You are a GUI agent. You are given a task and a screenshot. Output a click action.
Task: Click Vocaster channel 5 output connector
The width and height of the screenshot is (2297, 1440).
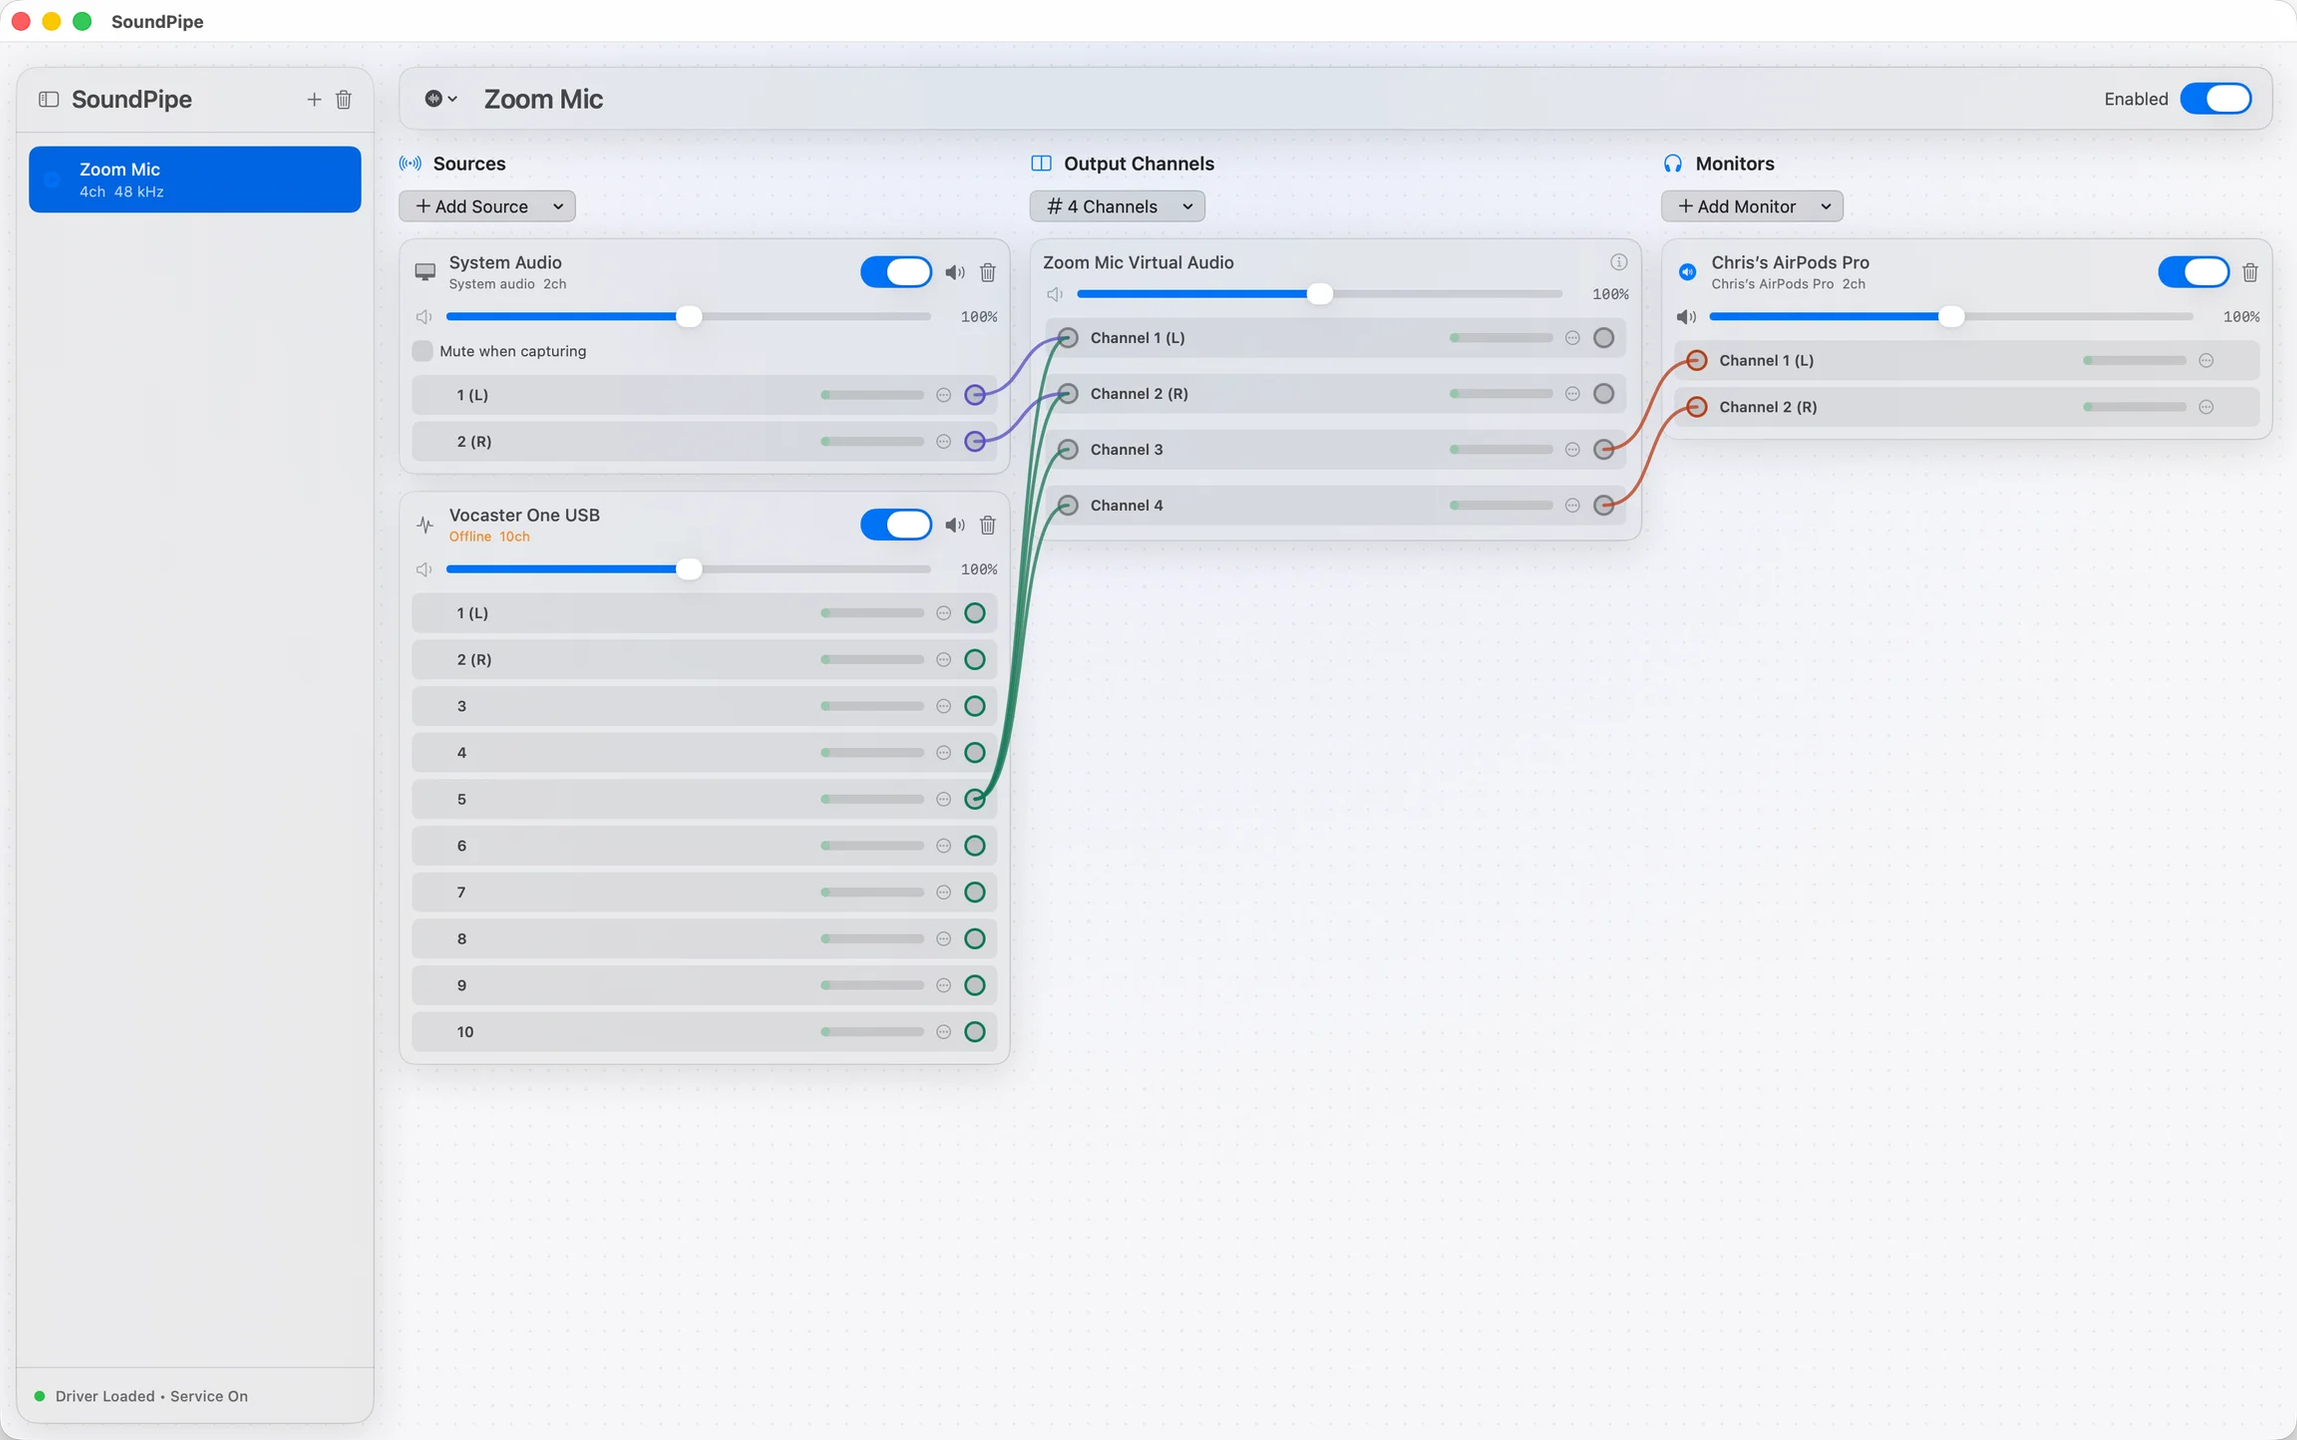coord(975,799)
